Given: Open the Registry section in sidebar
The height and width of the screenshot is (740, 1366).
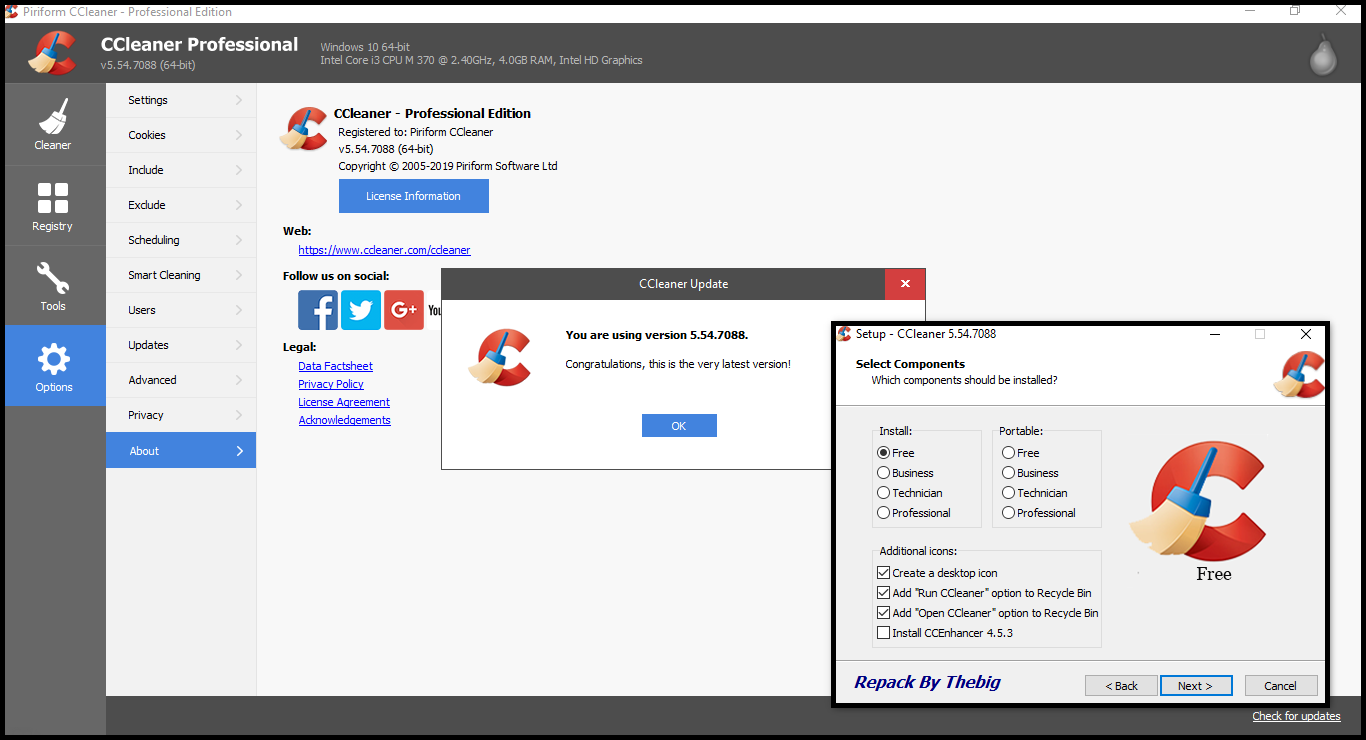Looking at the screenshot, I should coord(53,205).
